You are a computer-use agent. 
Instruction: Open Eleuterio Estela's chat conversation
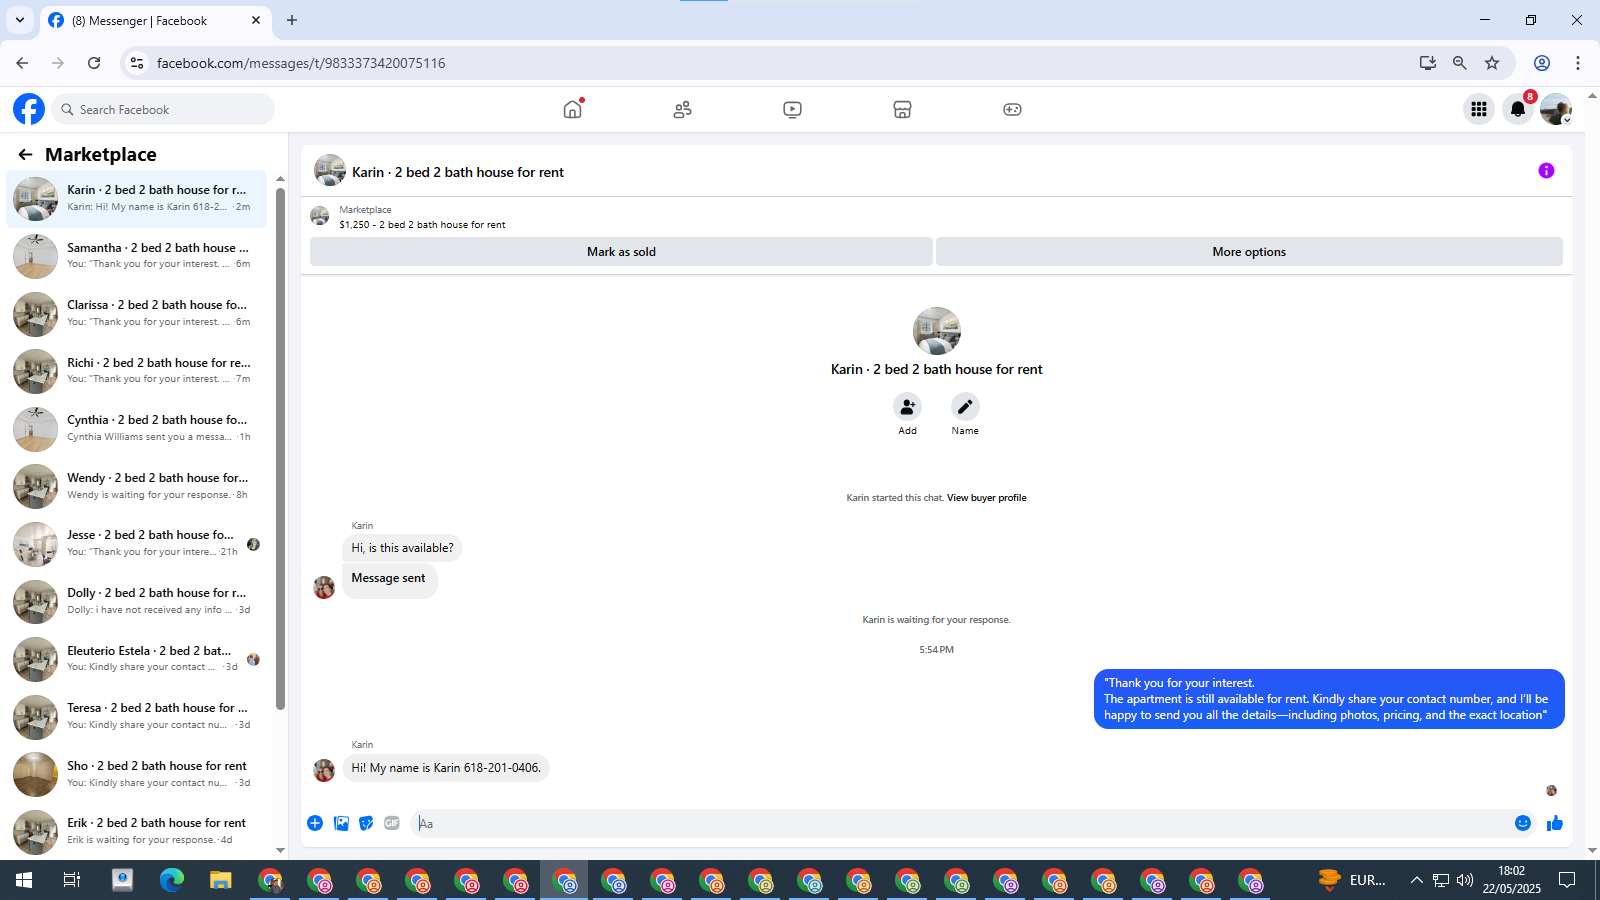coord(137,659)
